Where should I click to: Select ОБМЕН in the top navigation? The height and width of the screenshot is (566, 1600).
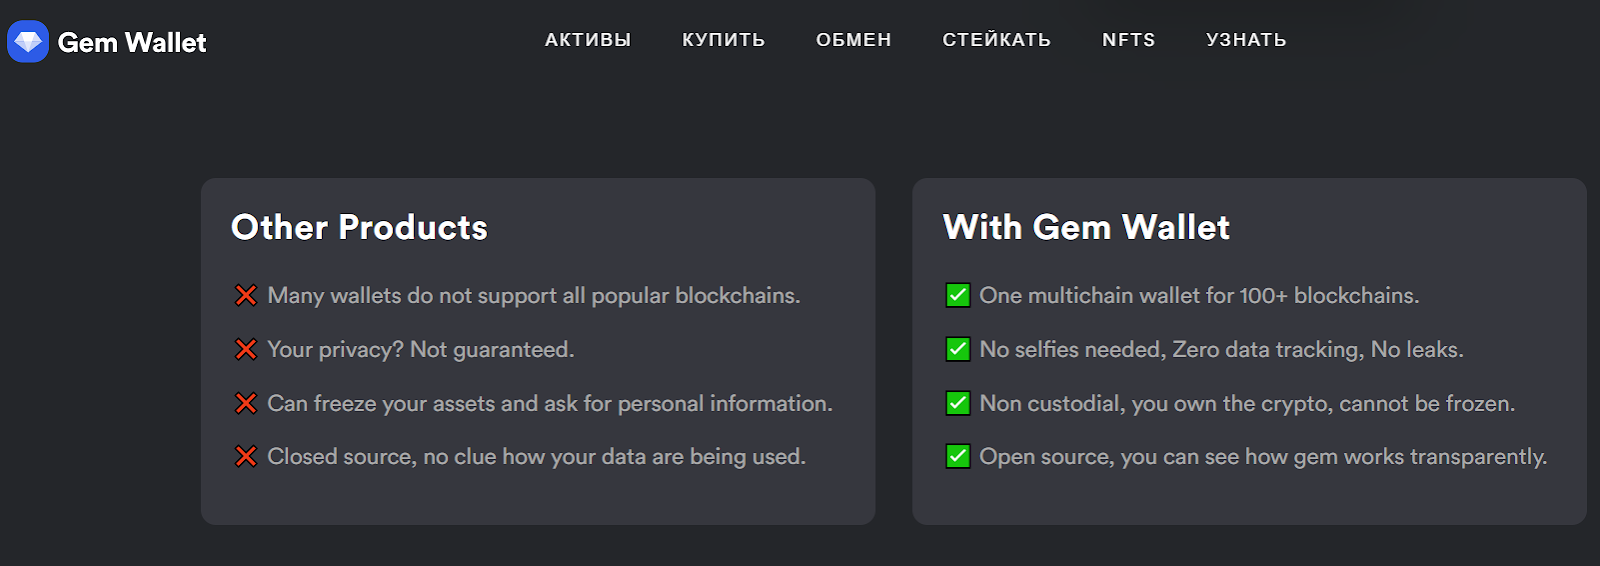coord(854,40)
